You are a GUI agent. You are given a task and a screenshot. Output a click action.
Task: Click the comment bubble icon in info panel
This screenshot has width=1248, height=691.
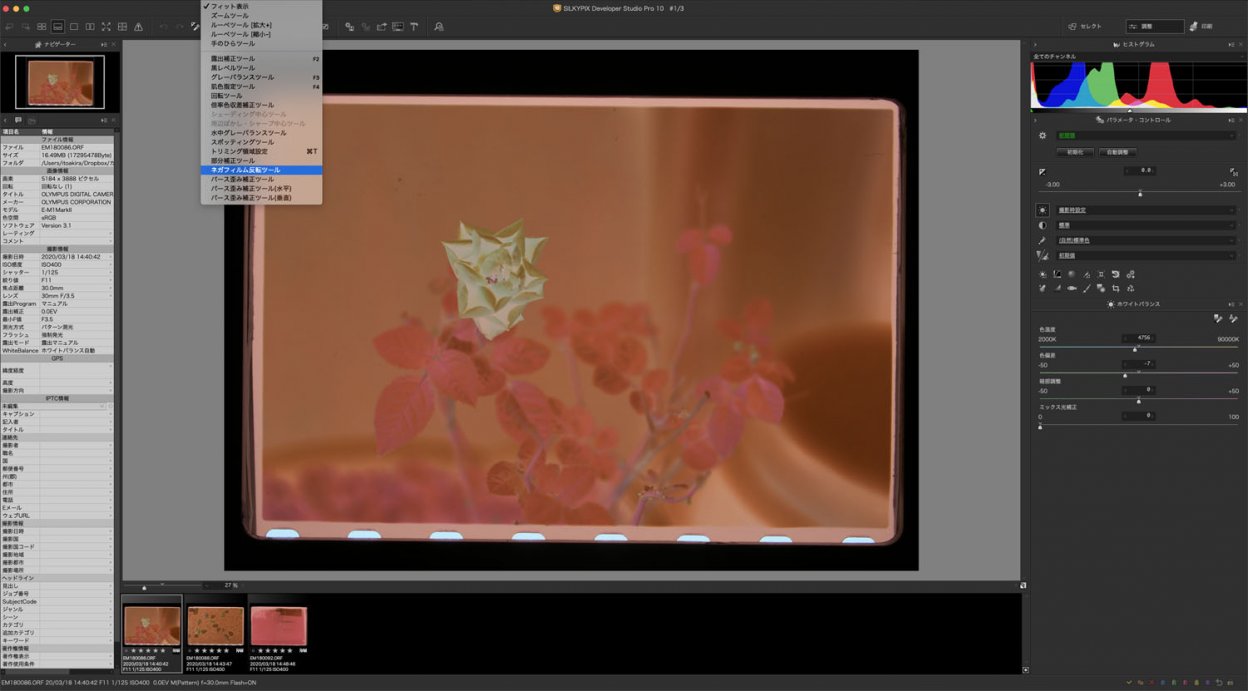[18, 120]
